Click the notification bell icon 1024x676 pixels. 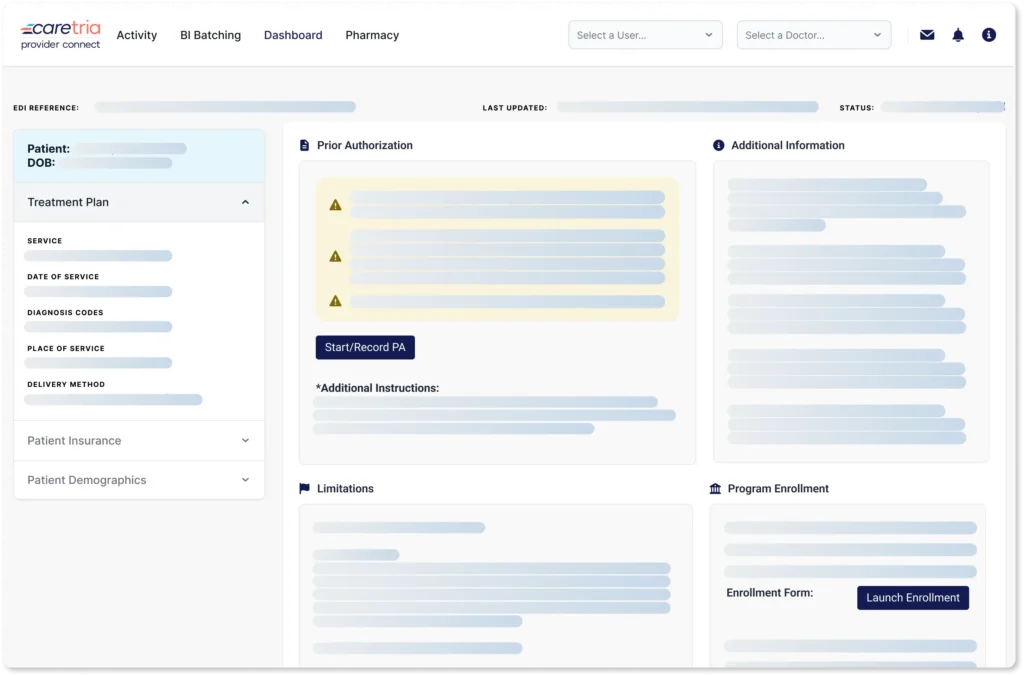pos(958,35)
